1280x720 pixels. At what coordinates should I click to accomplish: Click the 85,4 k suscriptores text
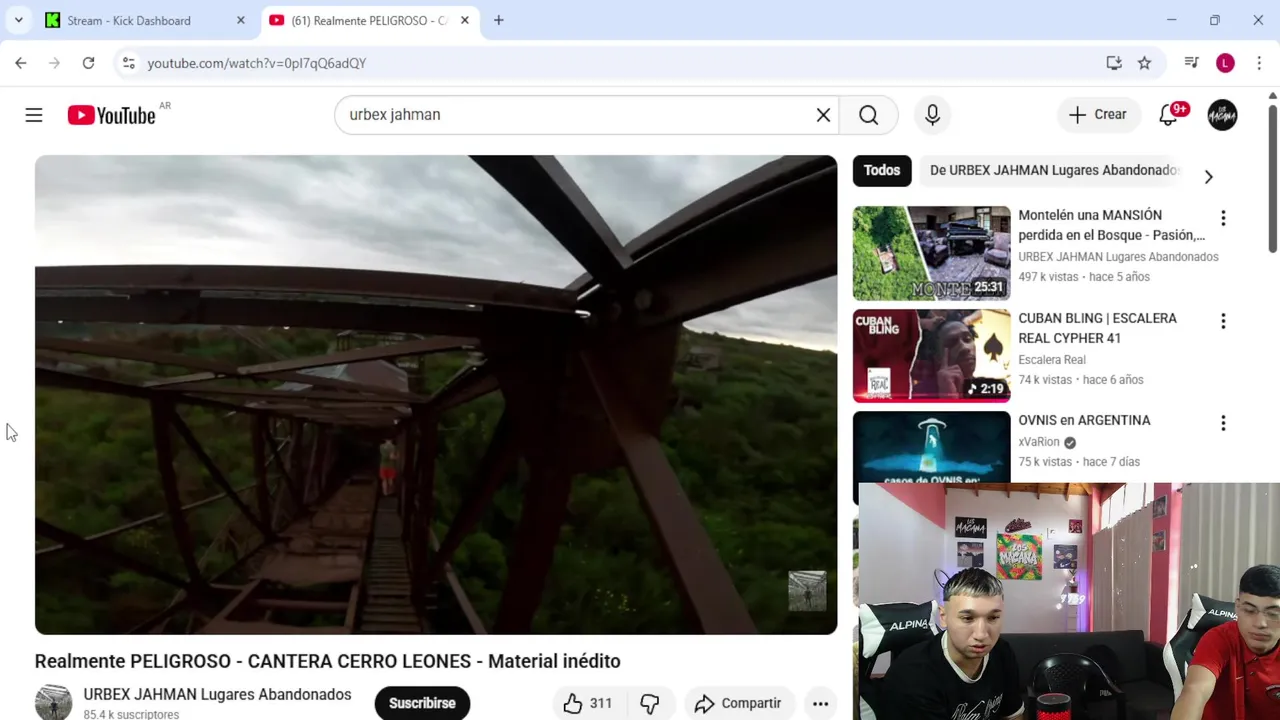click(131, 714)
